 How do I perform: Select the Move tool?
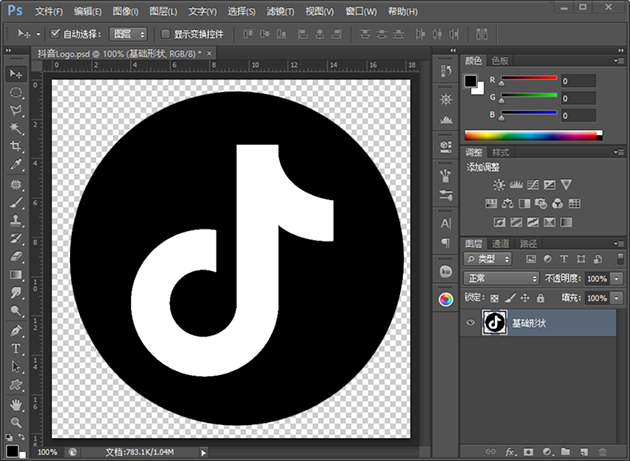pos(16,74)
